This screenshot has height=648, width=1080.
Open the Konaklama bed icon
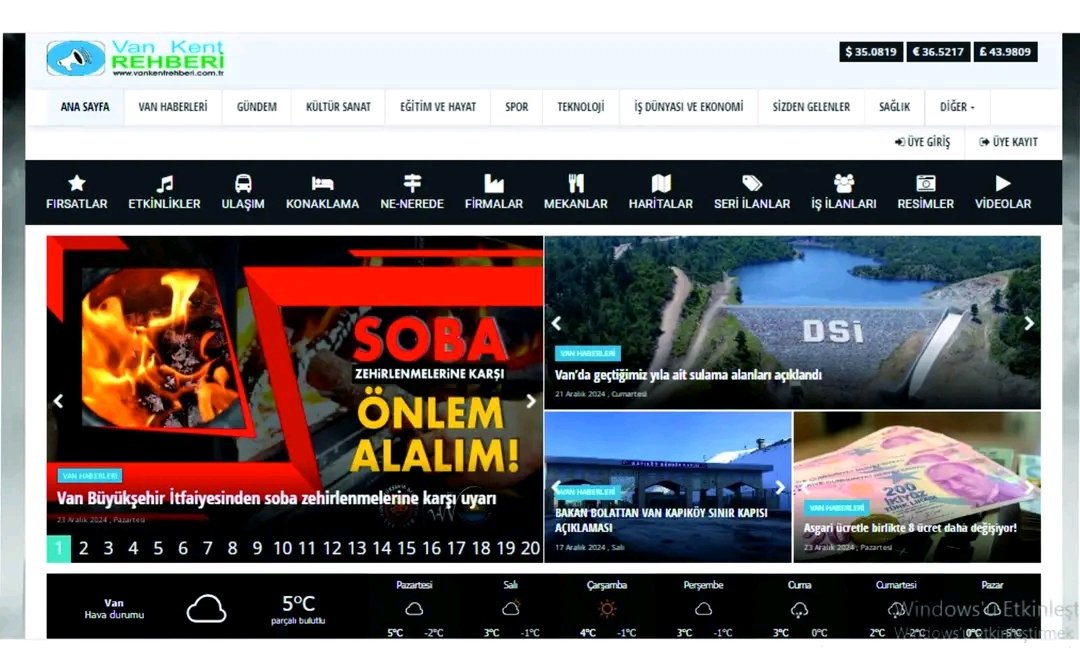tap(322, 183)
